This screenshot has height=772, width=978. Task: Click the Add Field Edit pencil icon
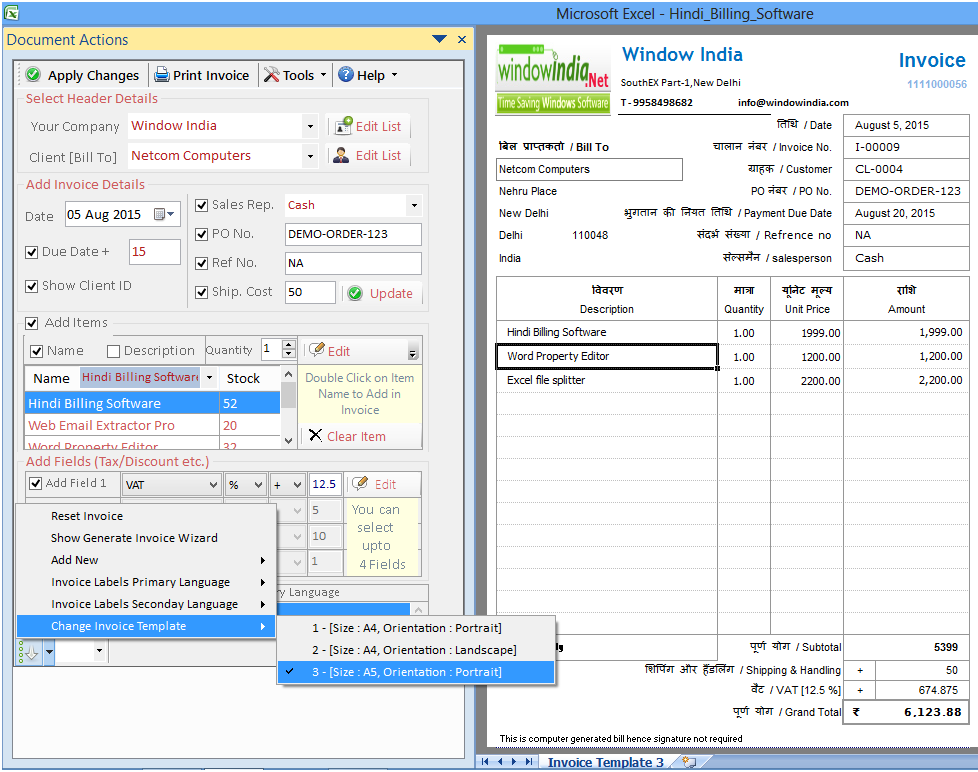(x=359, y=484)
